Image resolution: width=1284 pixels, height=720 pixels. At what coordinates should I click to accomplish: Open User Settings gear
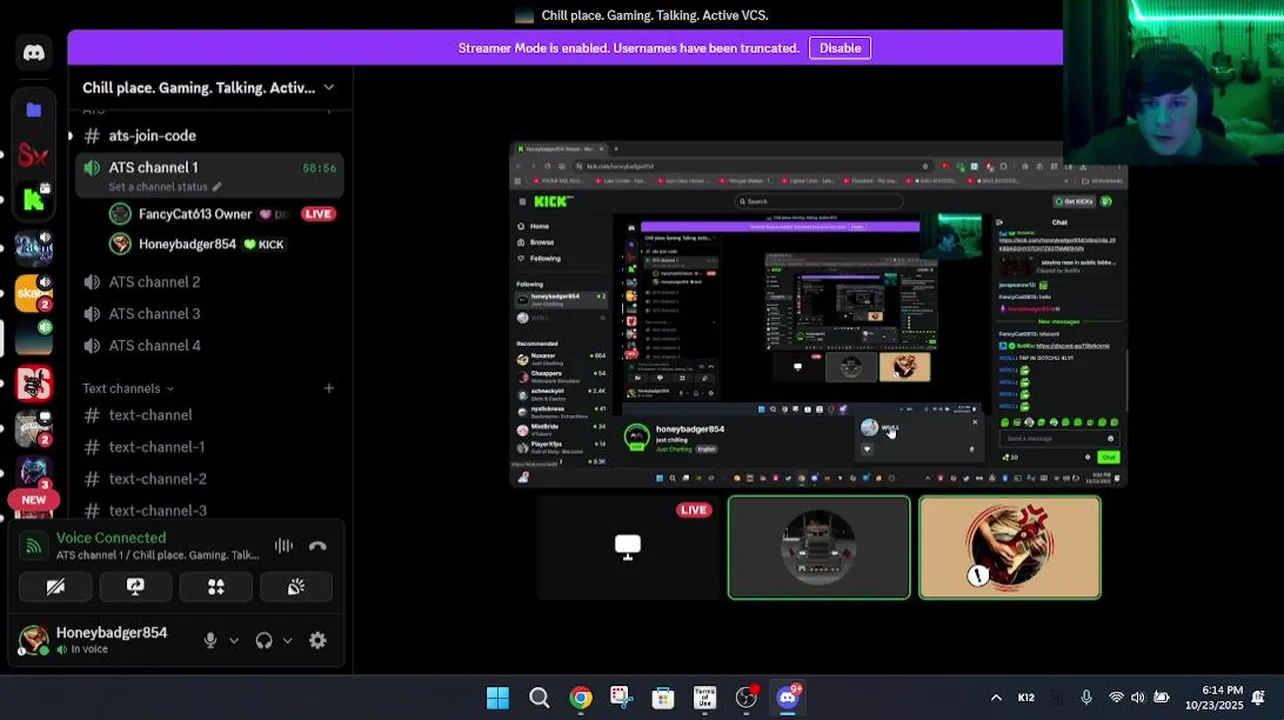point(318,641)
